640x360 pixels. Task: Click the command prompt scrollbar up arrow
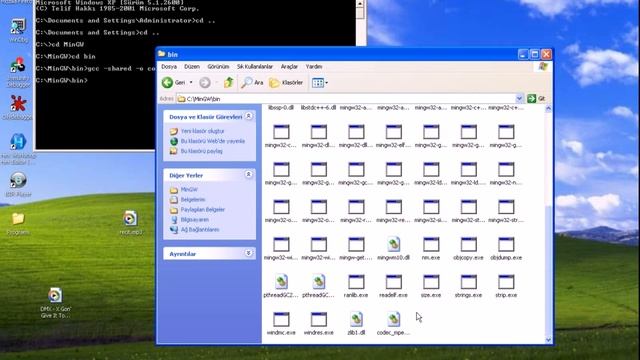360,4
